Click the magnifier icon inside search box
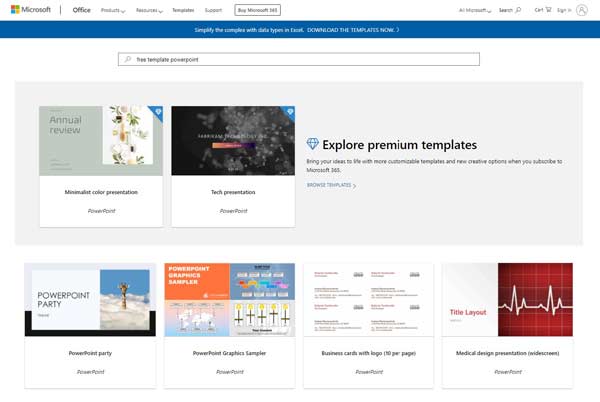 128,59
